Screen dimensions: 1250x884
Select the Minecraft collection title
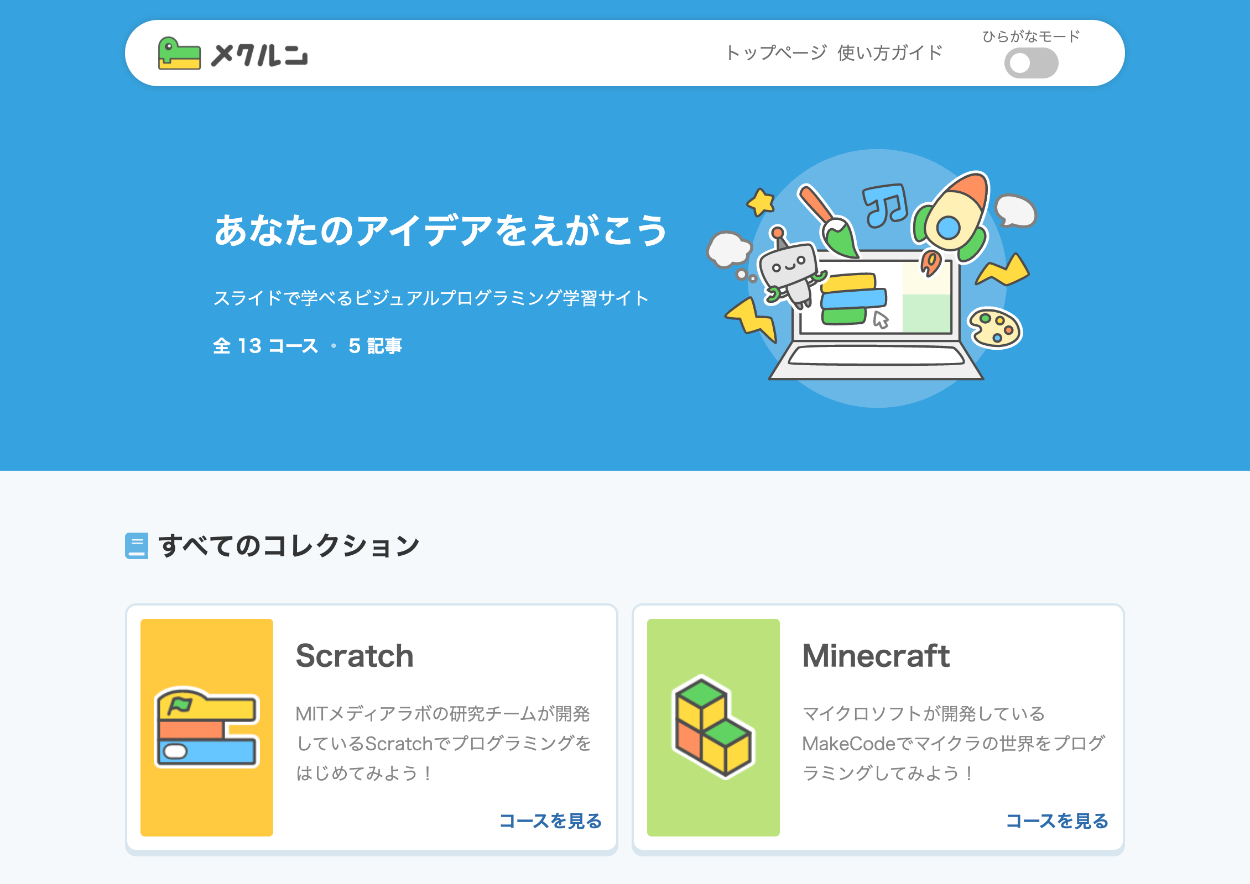(876, 656)
